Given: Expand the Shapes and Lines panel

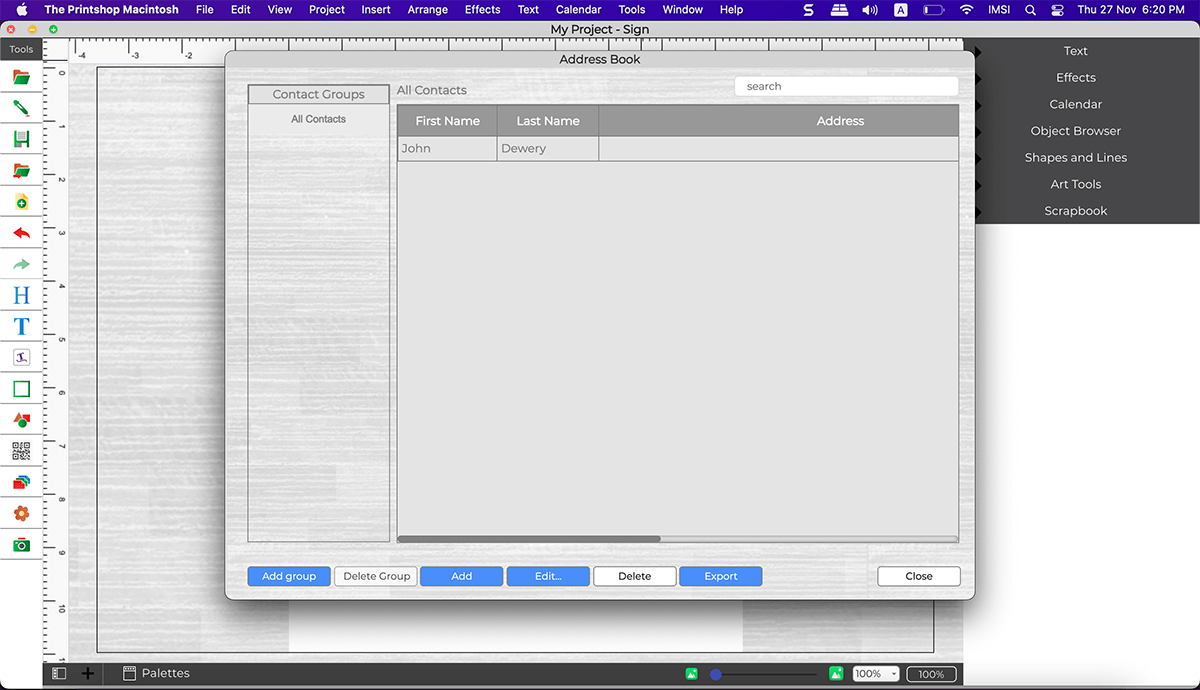Looking at the screenshot, I should pos(1075,158).
